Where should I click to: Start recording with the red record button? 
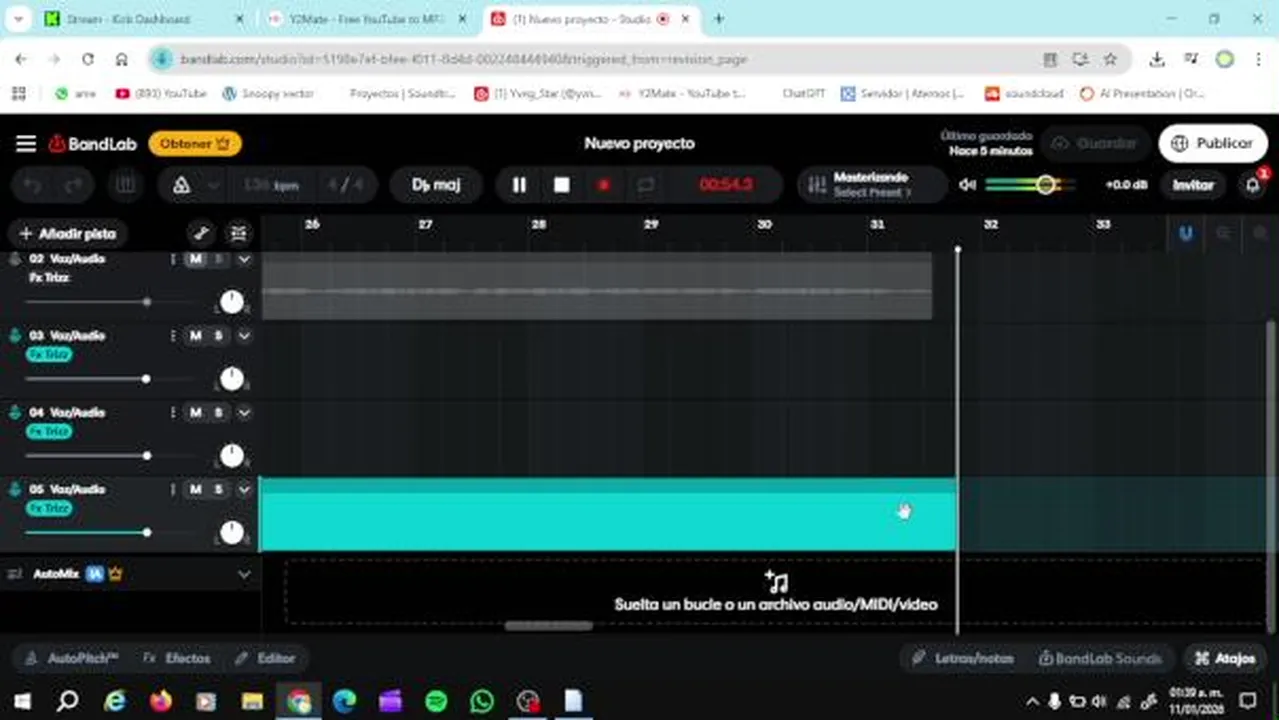point(603,185)
